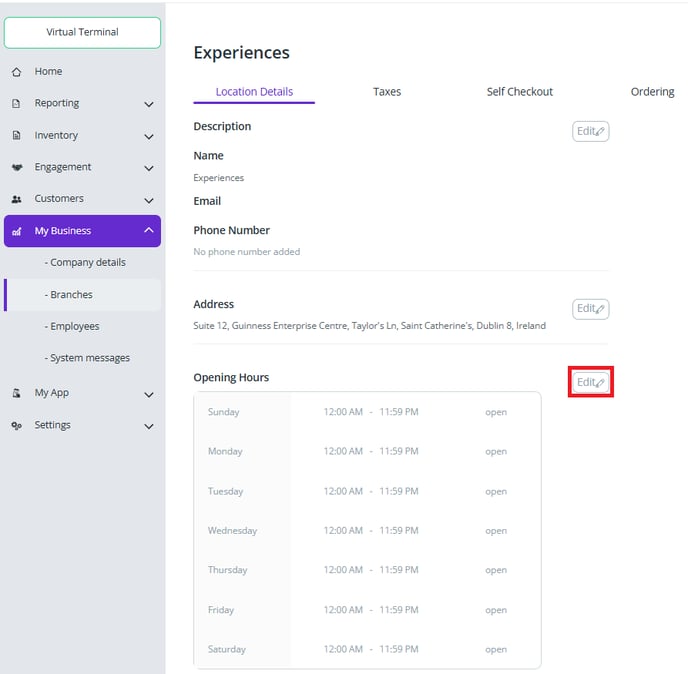Click the Reporting document icon
688x674 pixels.
click(16, 104)
